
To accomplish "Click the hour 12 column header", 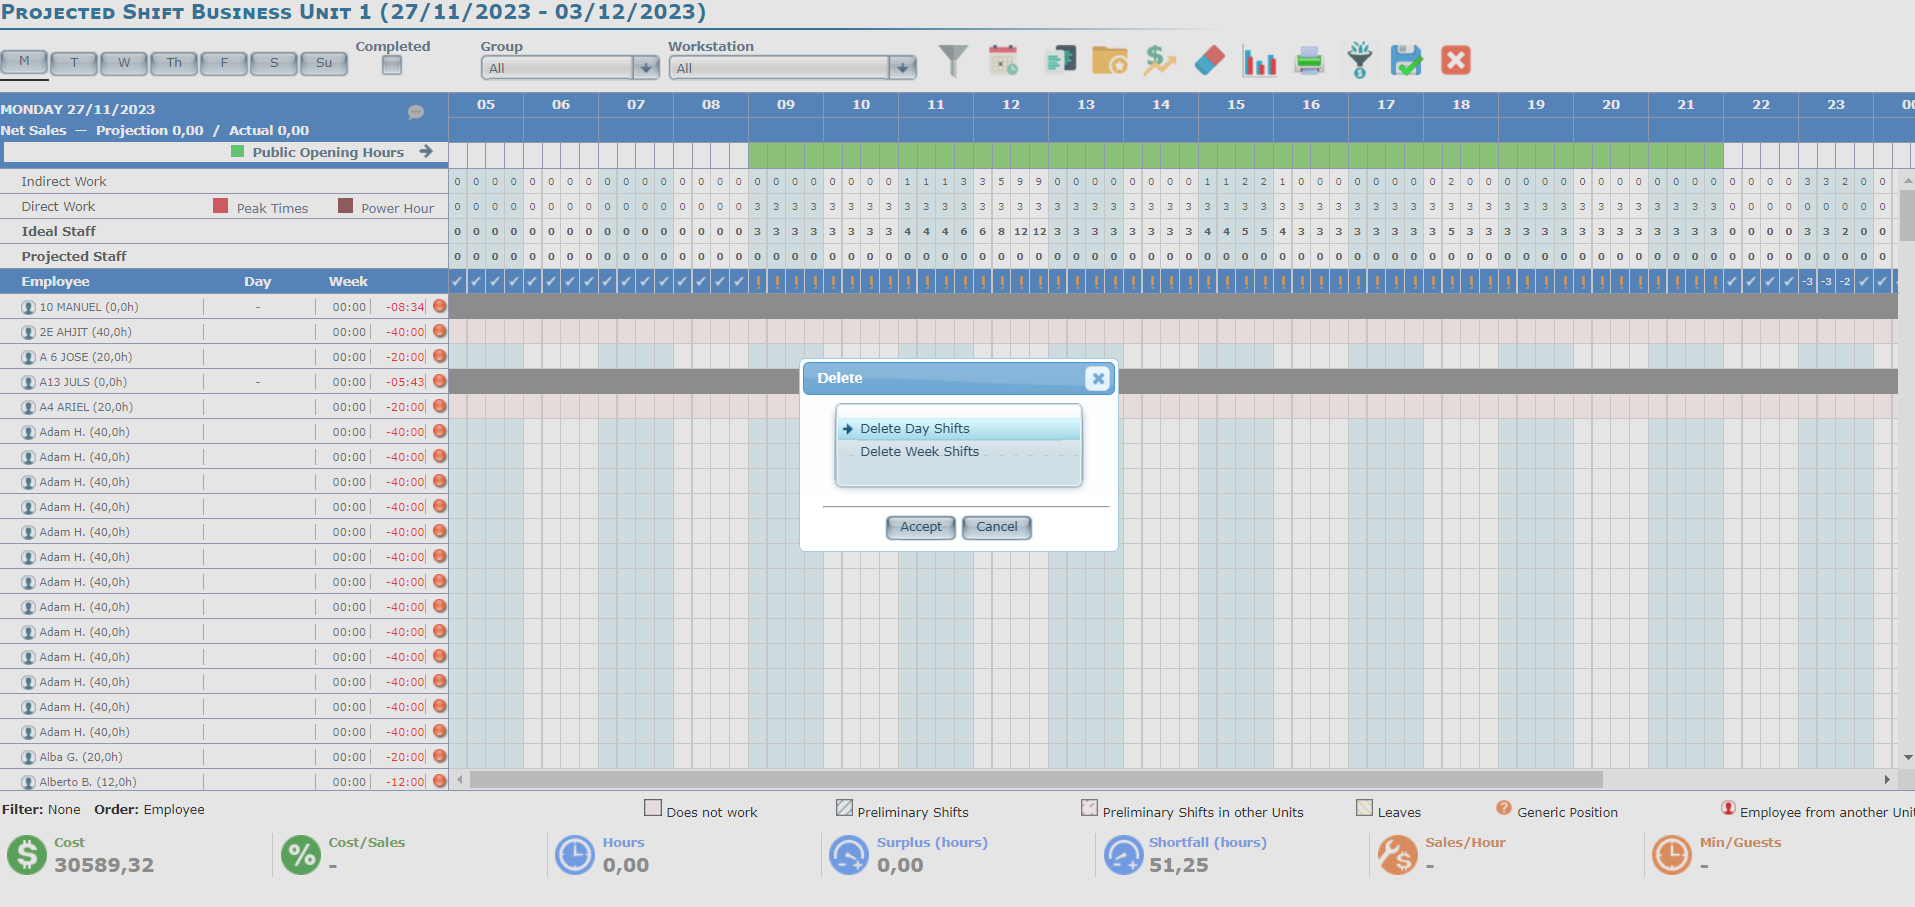I will coord(1011,104).
